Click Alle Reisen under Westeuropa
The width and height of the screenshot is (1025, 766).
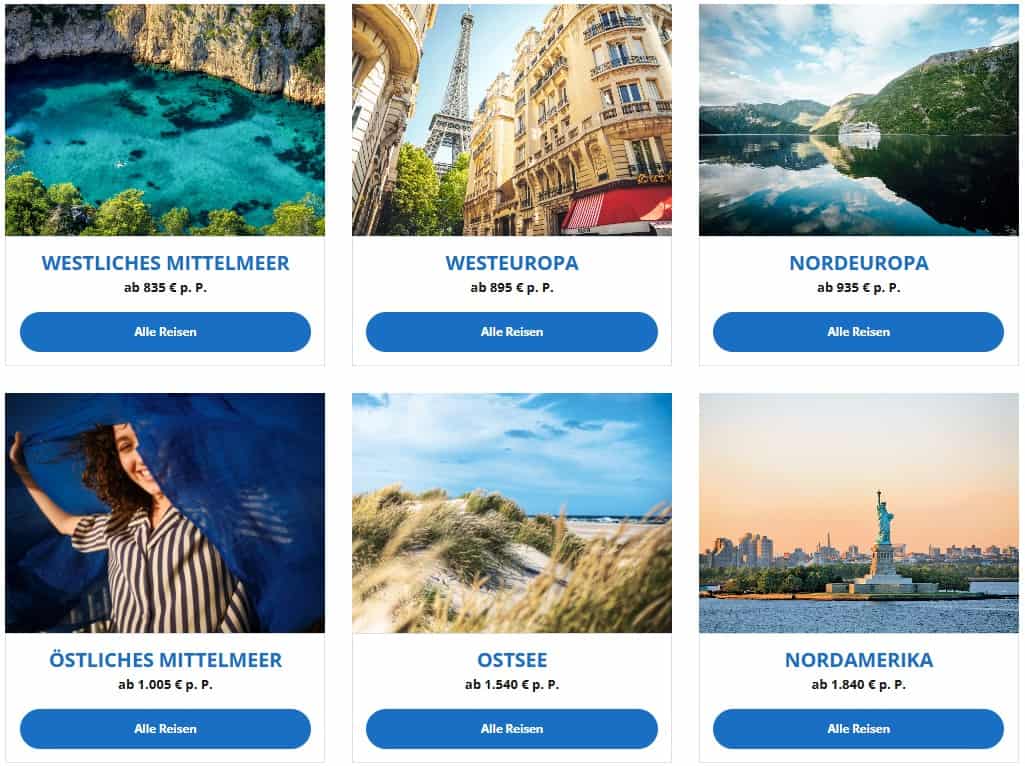[x=512, y=332]
